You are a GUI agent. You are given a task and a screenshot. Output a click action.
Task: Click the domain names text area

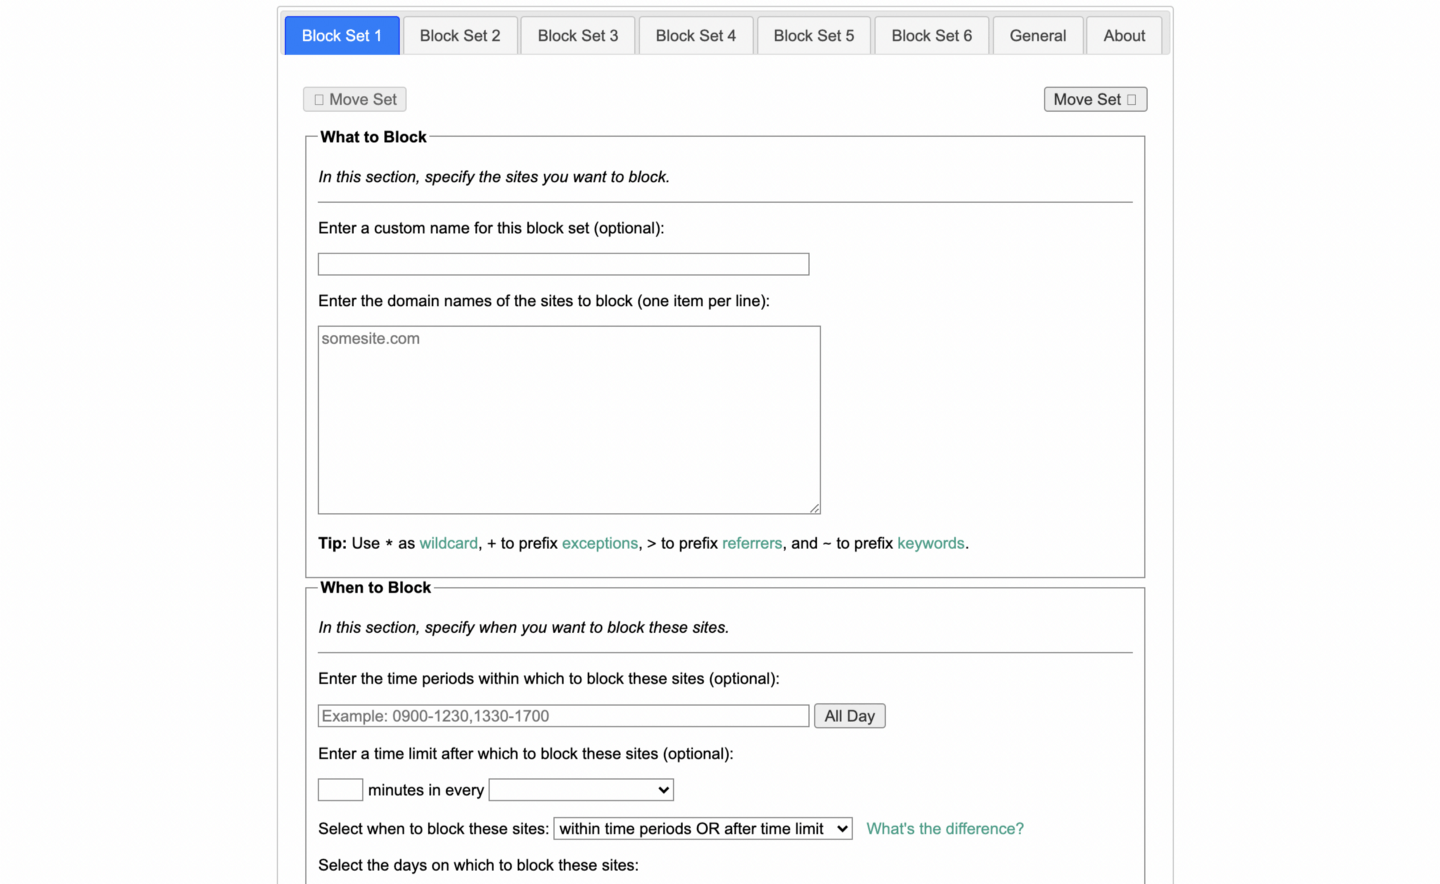(x=569, y=420)
